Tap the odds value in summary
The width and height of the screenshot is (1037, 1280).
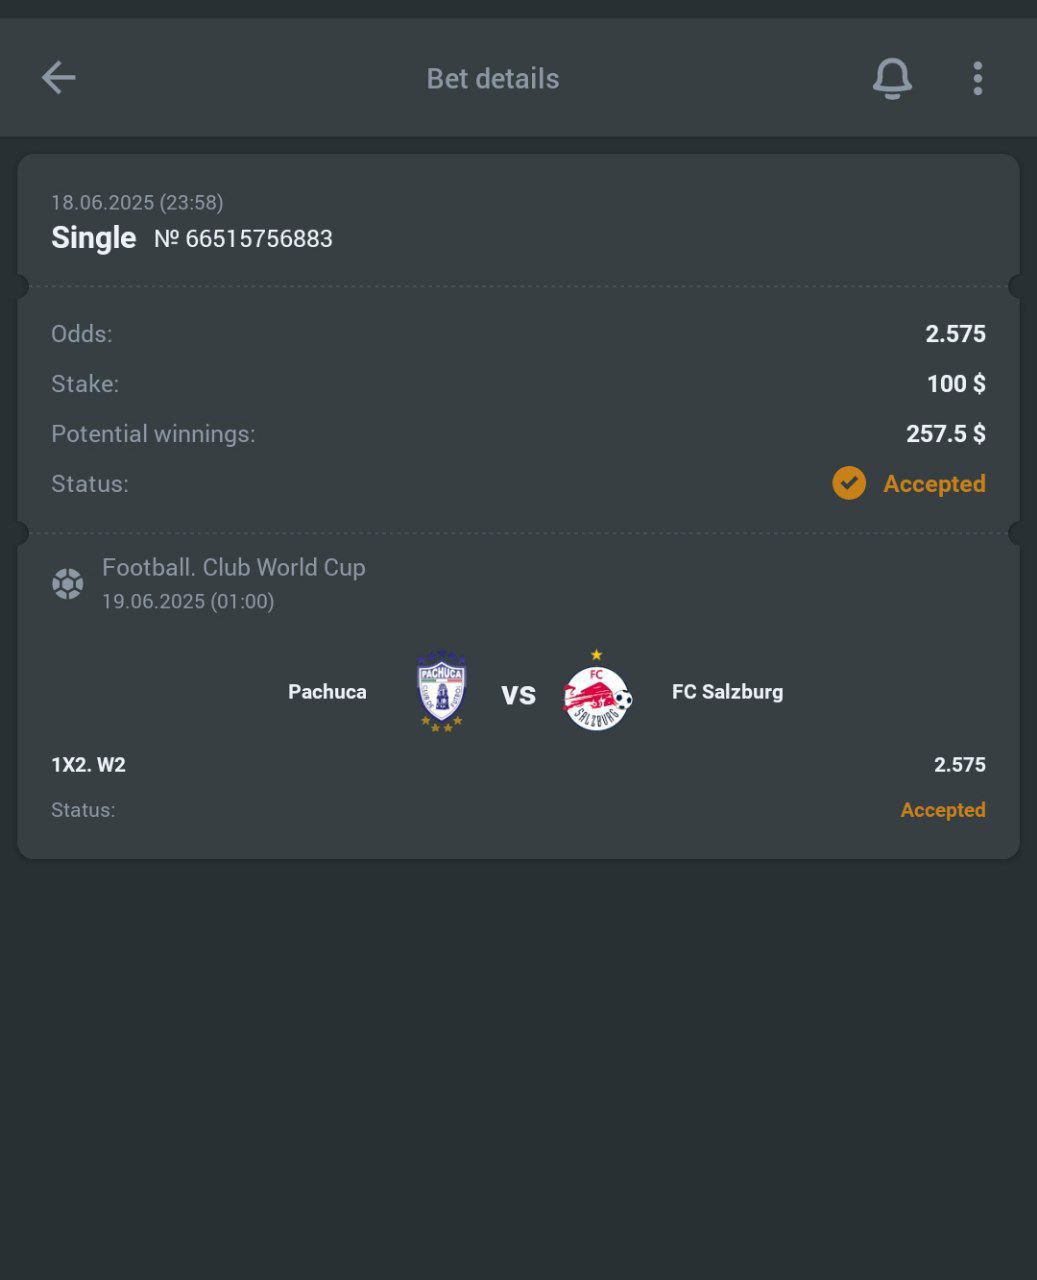tap(955, 334)
